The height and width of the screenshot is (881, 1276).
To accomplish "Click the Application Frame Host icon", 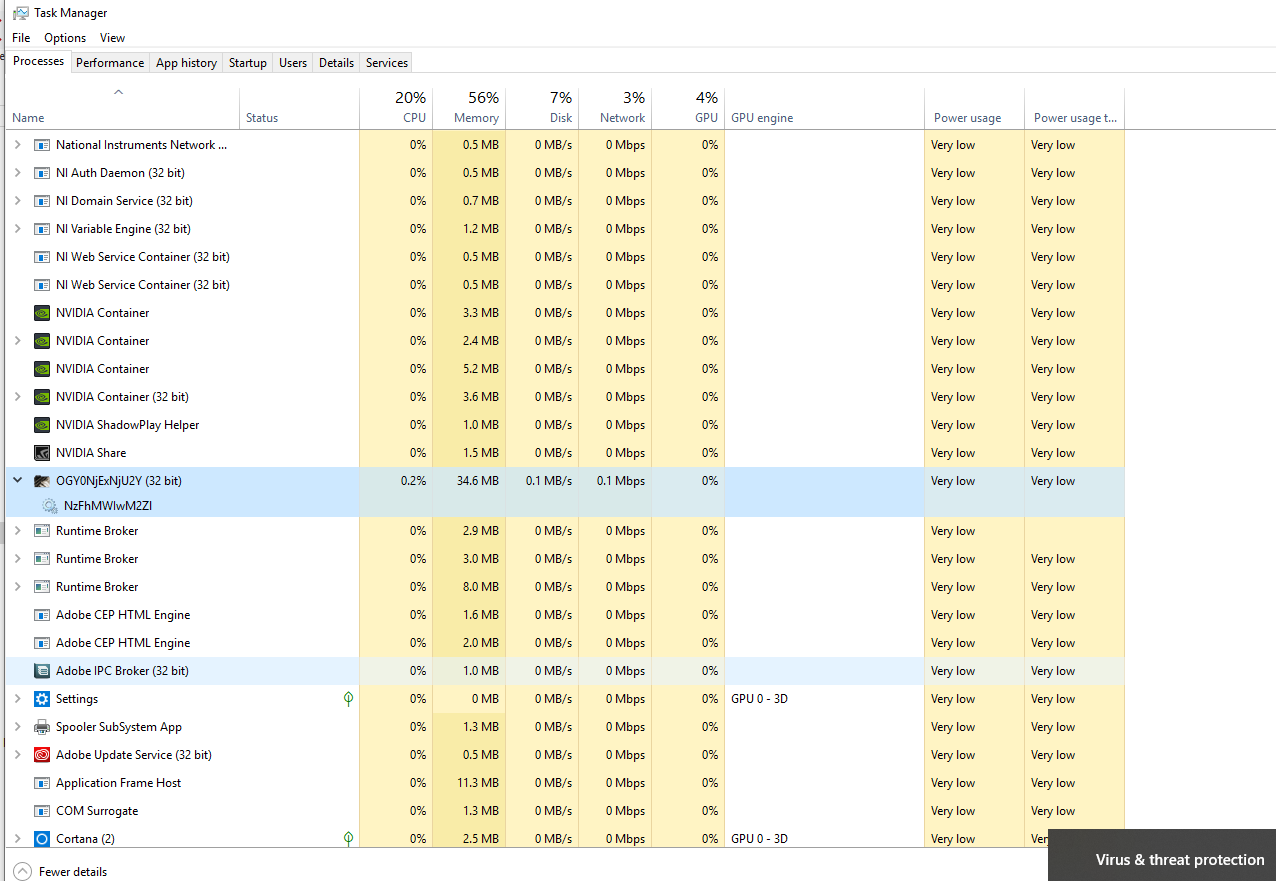I will pyautogui.click(x=42, y=783).
